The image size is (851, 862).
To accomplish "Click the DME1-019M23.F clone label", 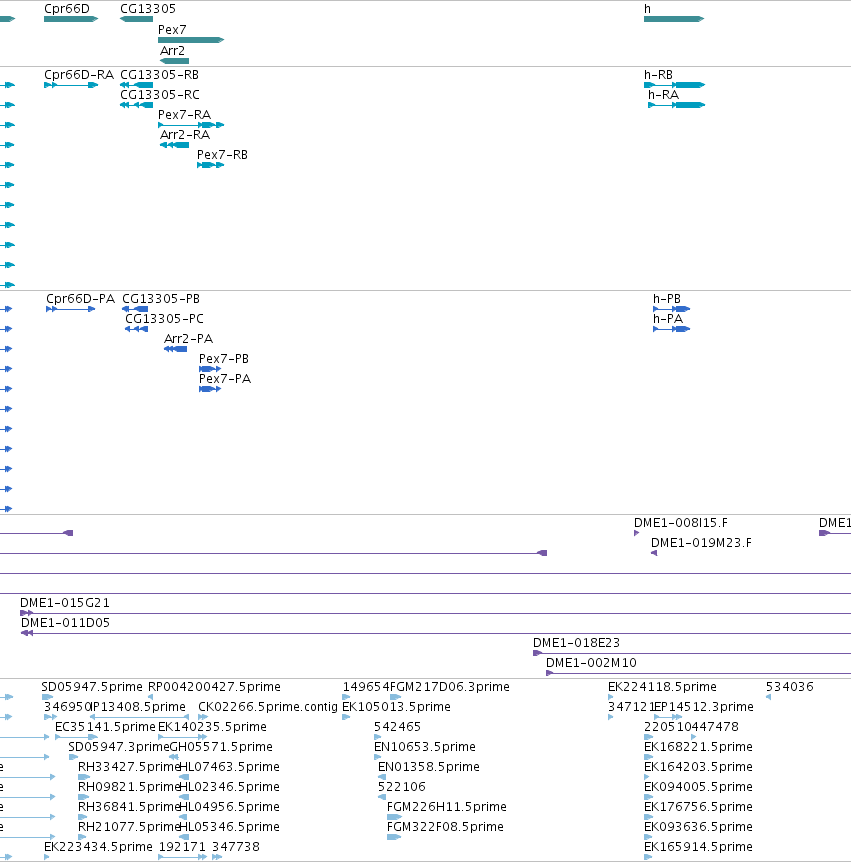I will (701, 543).
